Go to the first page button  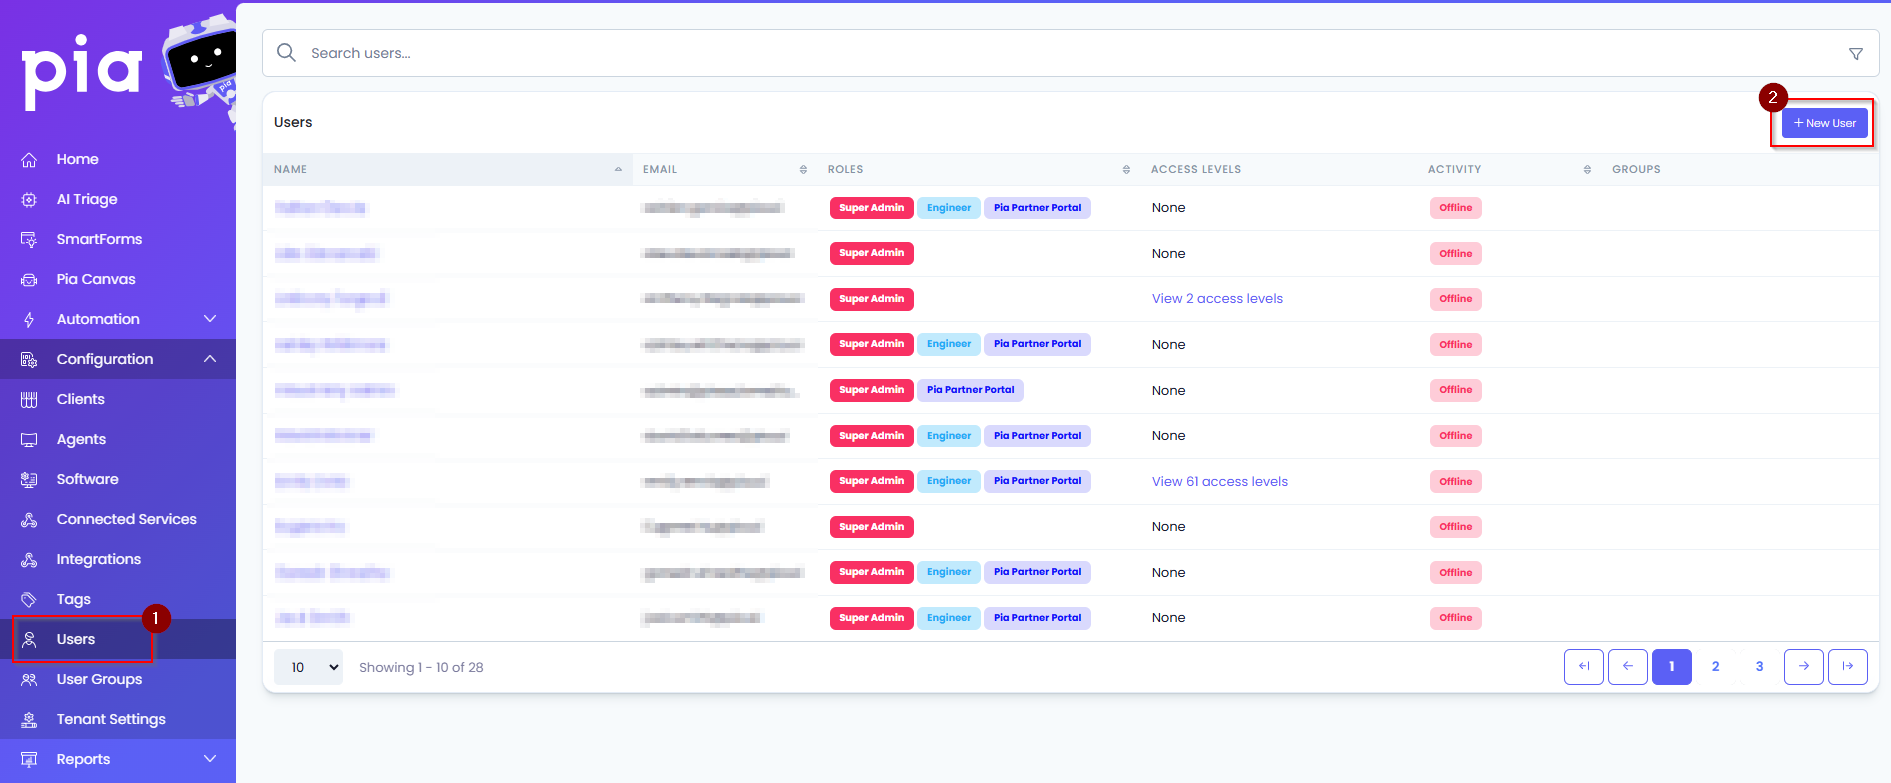(x=1584, y=667)
